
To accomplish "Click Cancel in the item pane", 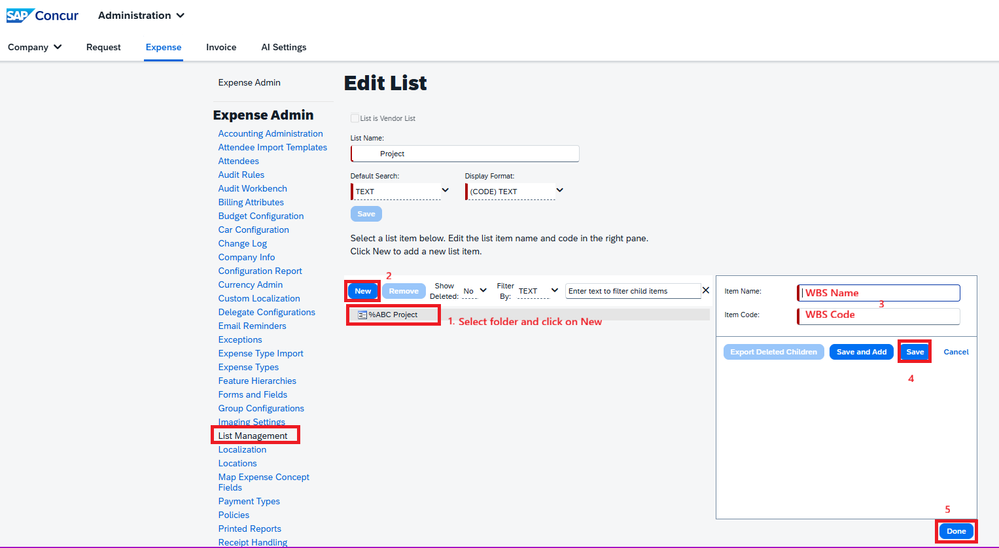I will (956, 352).
